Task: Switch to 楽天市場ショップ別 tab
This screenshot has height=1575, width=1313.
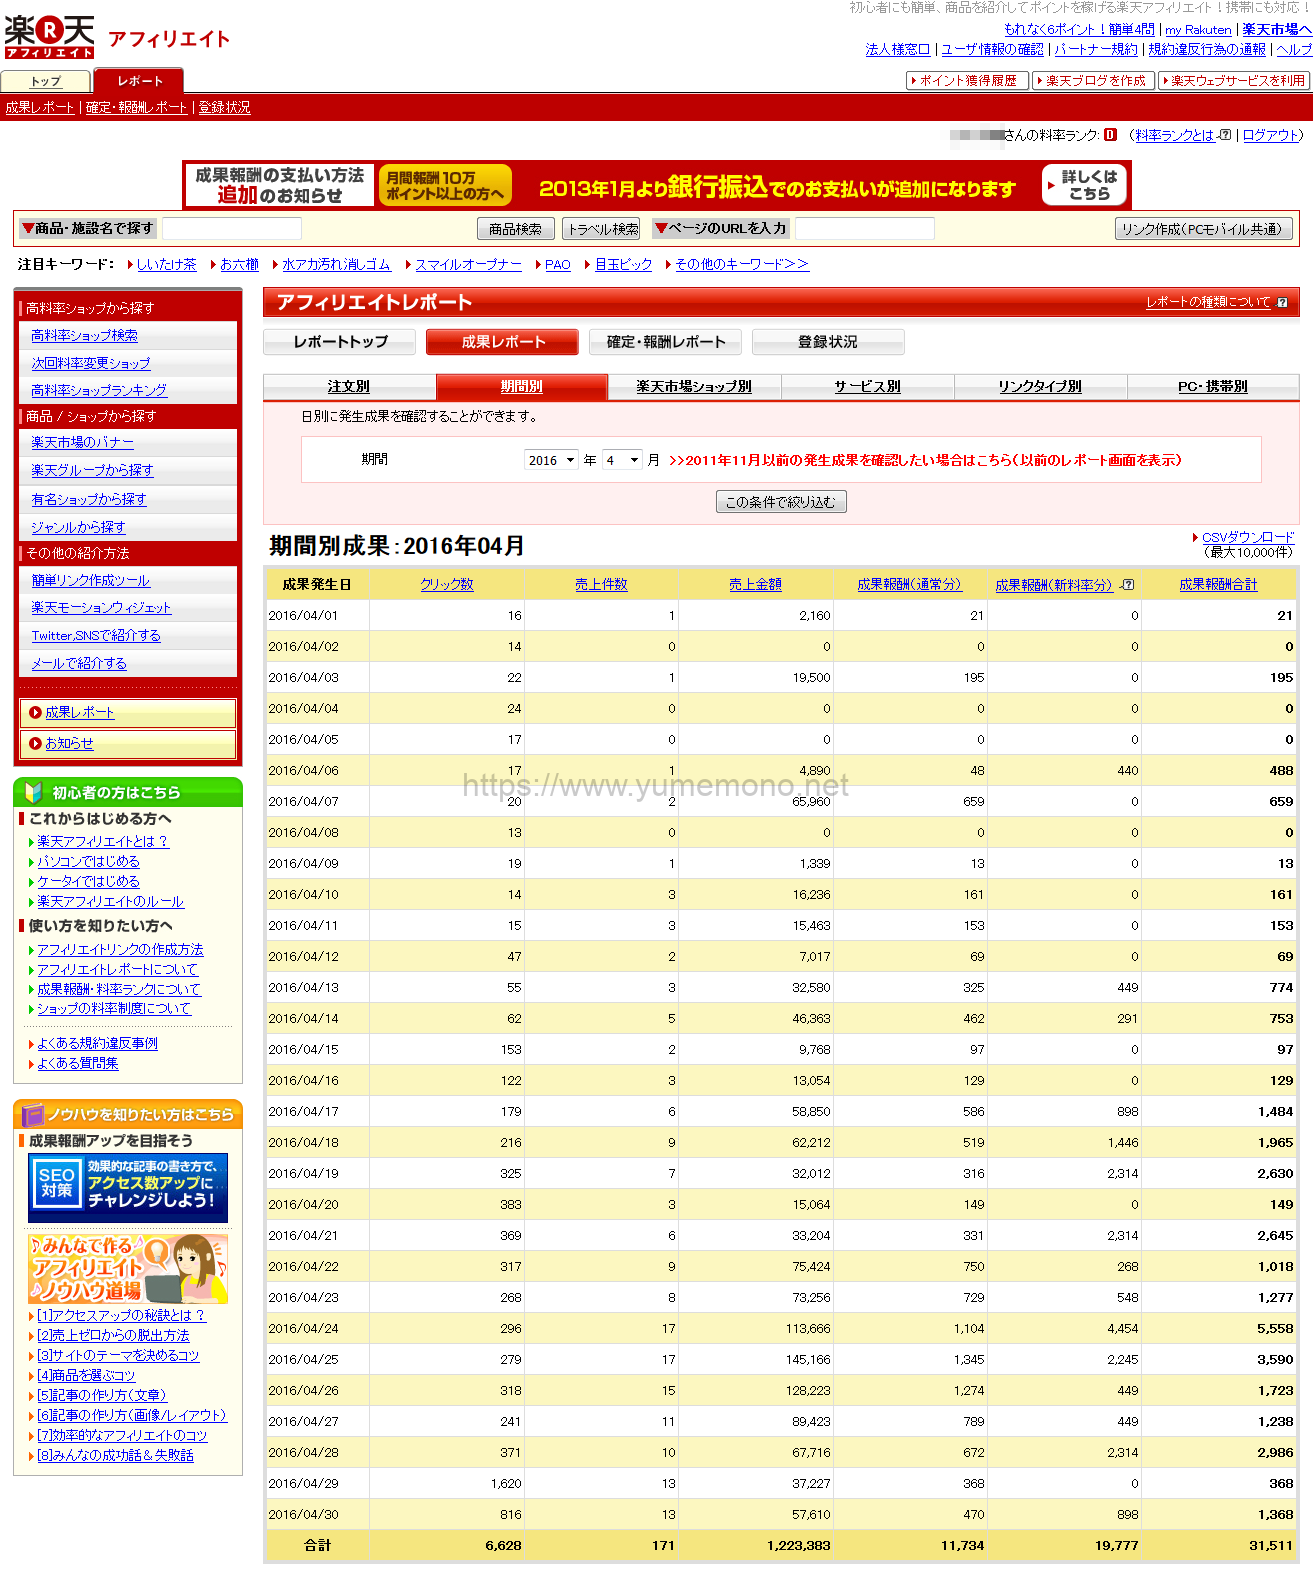Action: [x=694, y=386]
